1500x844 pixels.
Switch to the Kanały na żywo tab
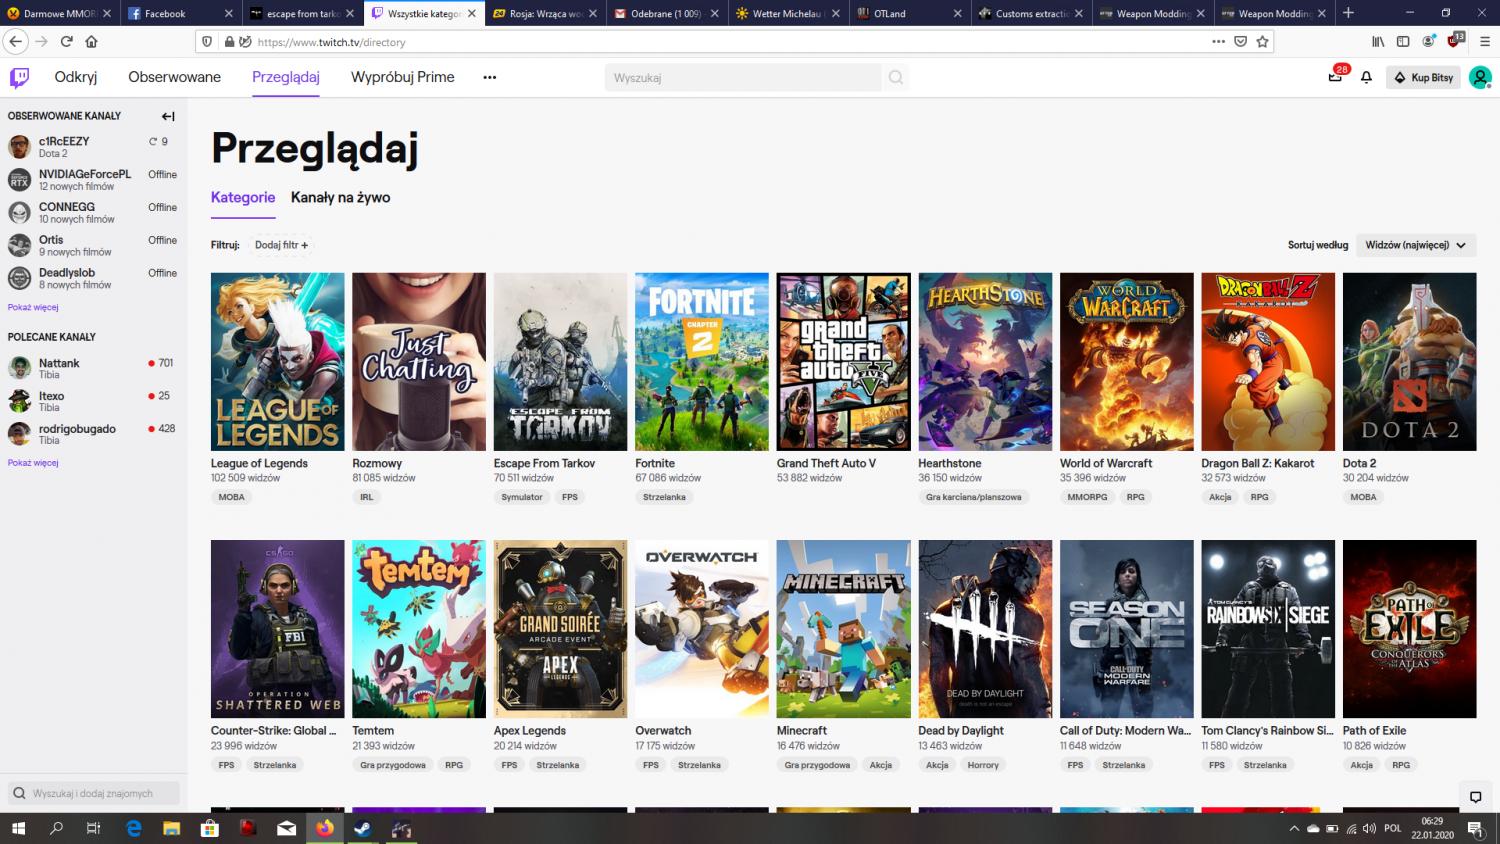click(340, 197)
